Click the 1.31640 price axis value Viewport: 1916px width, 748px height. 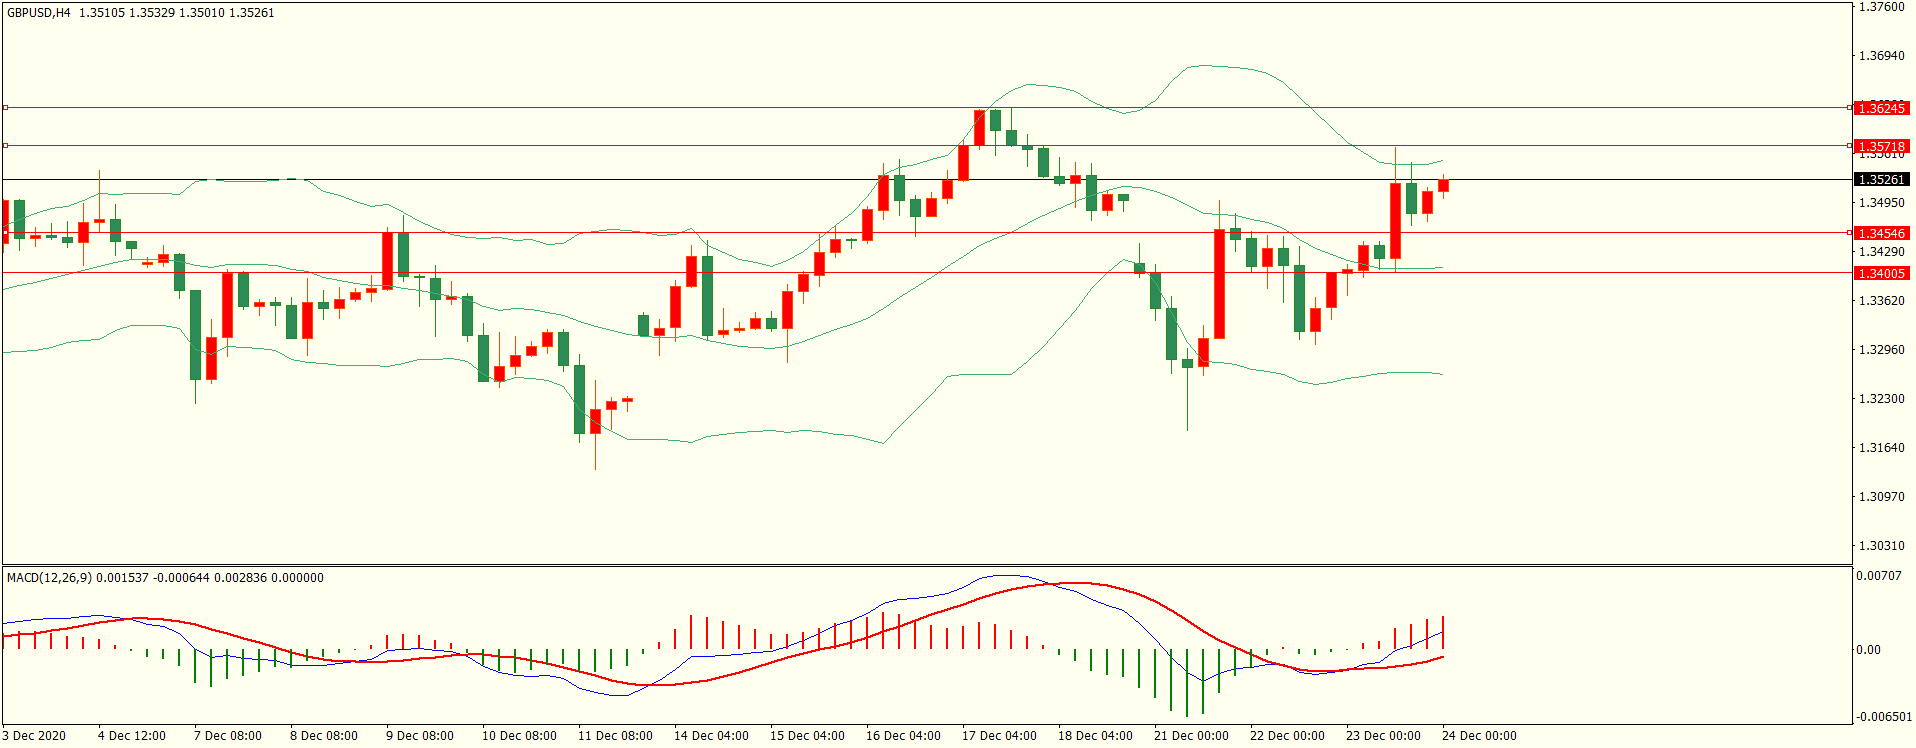(1881, 448)
